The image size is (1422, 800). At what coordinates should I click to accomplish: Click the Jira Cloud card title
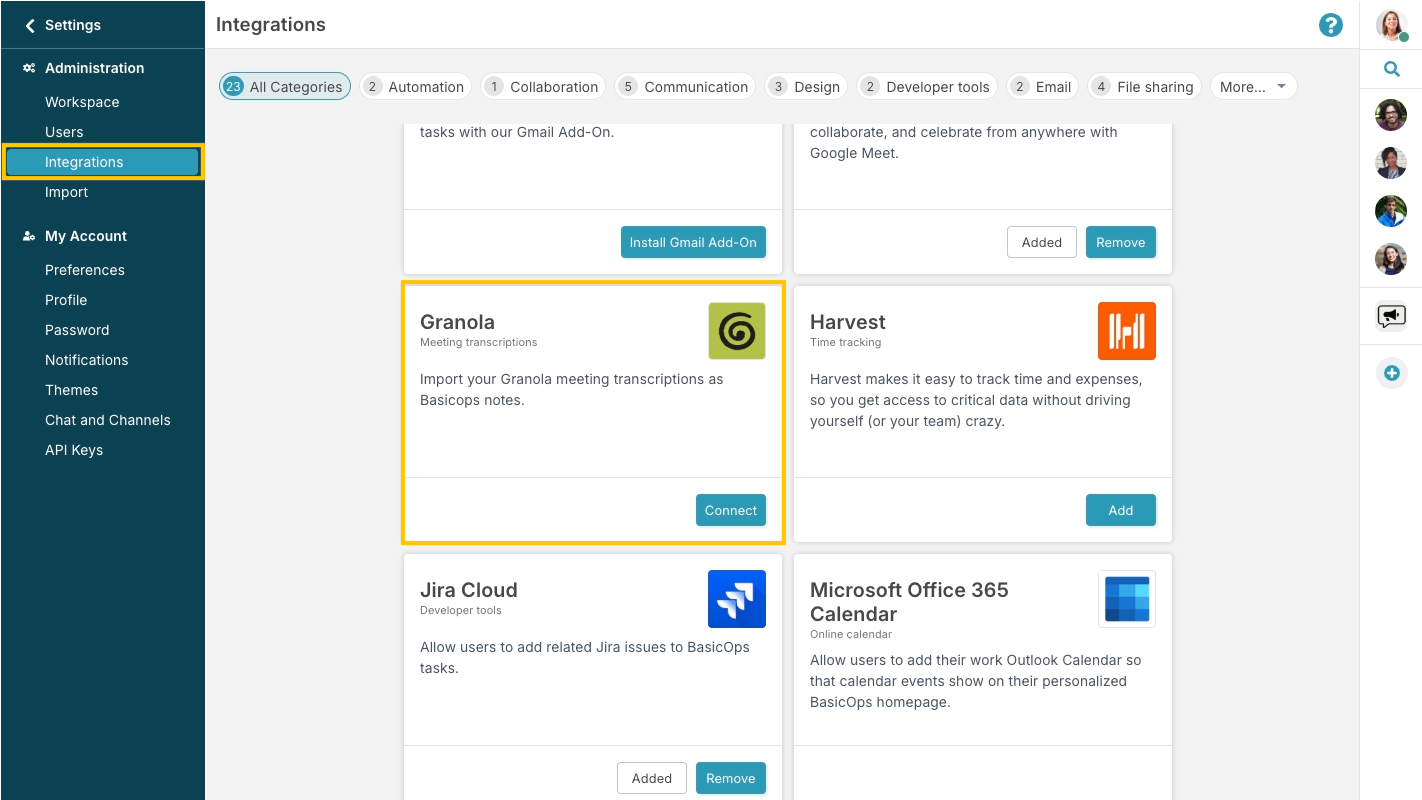click(469, 590)
